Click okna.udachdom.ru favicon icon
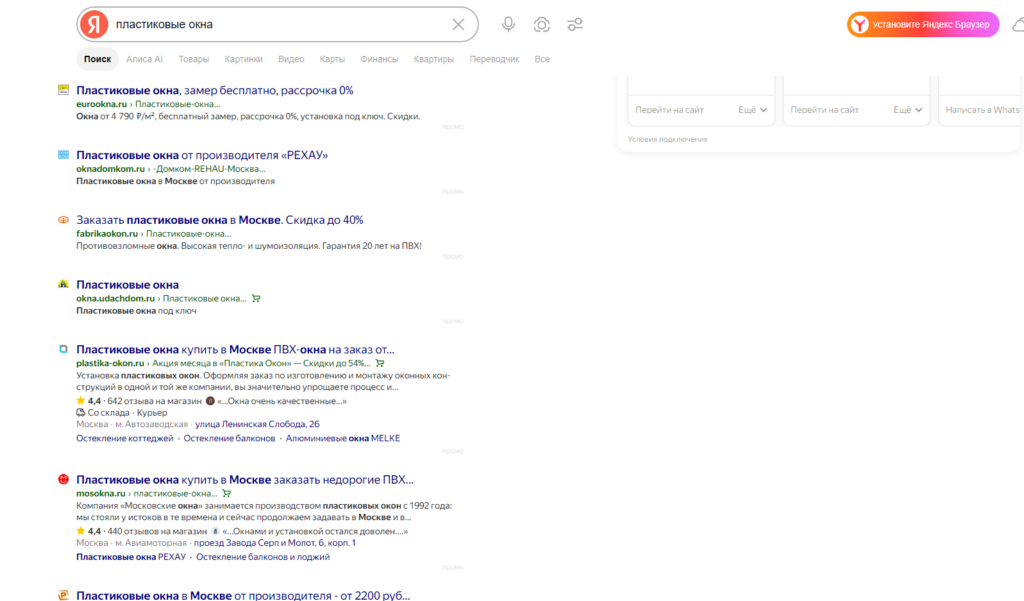This screenshot has width=1024, height=601. [63, 284]
